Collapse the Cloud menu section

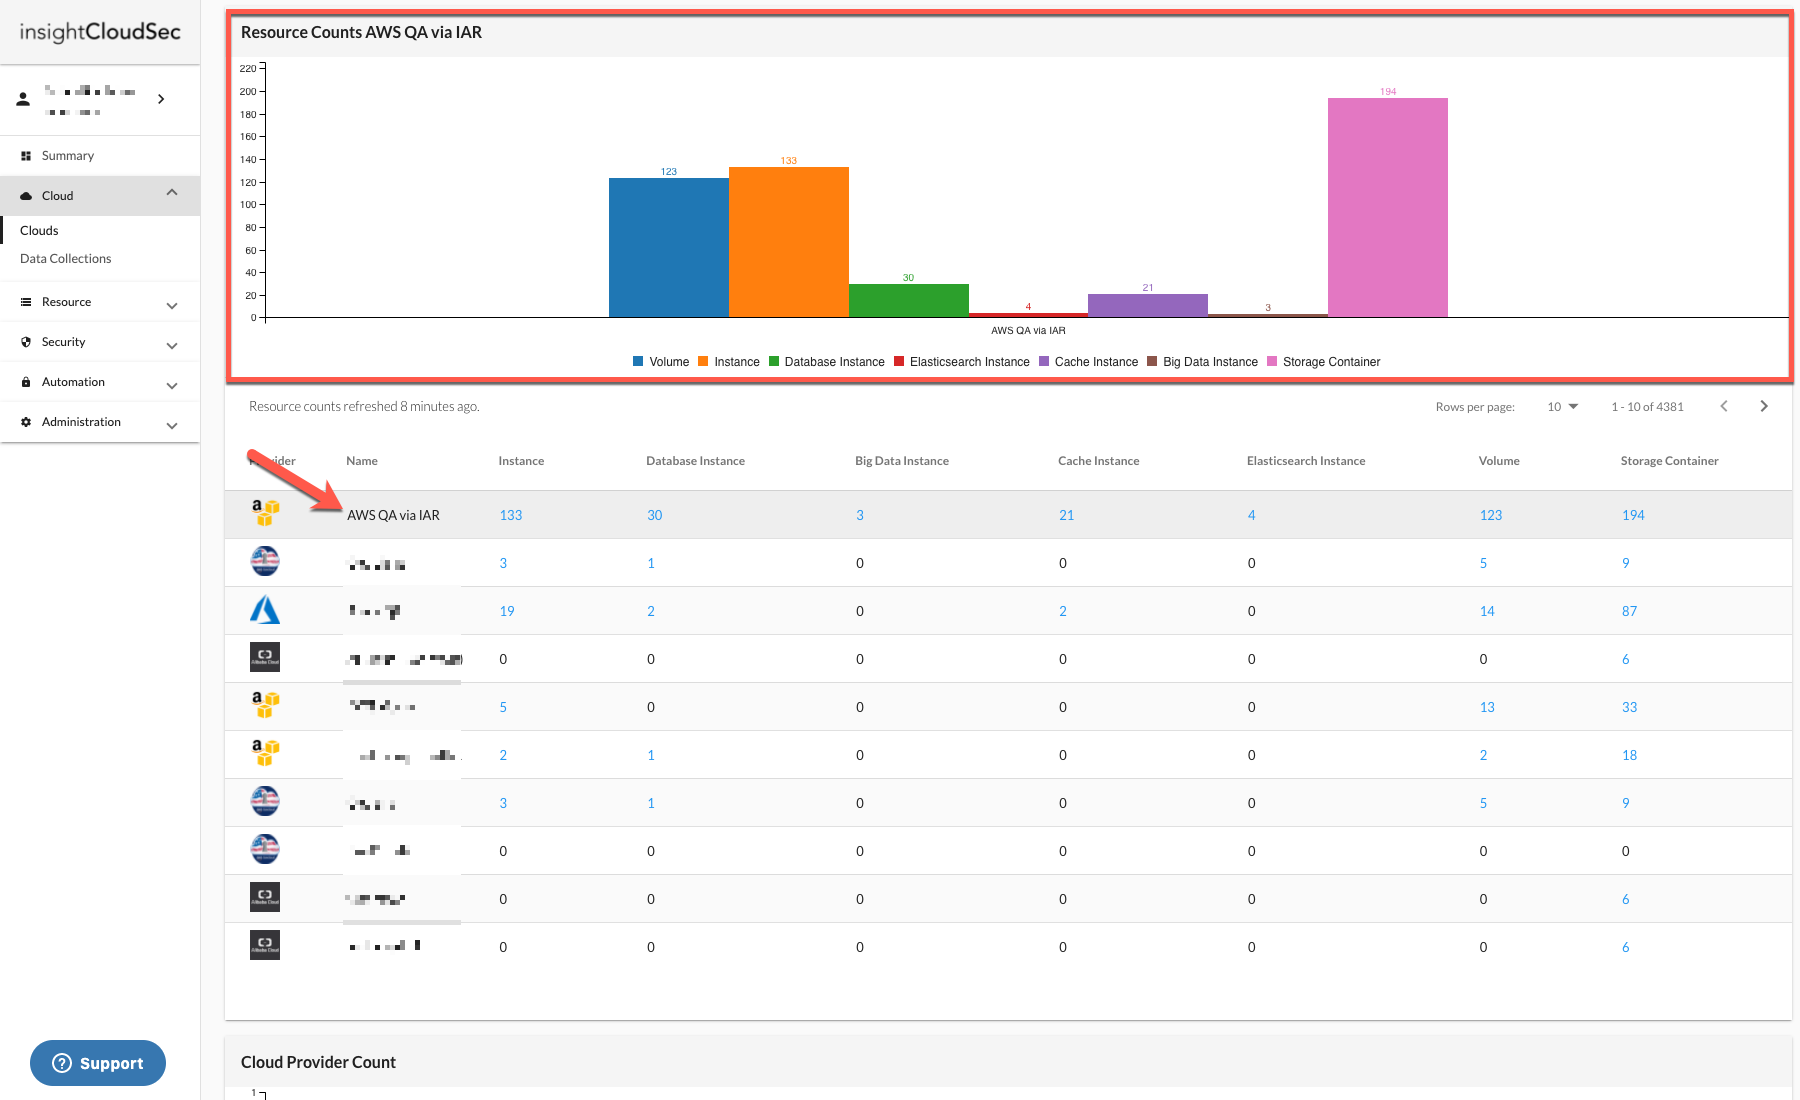[x=172, y=193]
